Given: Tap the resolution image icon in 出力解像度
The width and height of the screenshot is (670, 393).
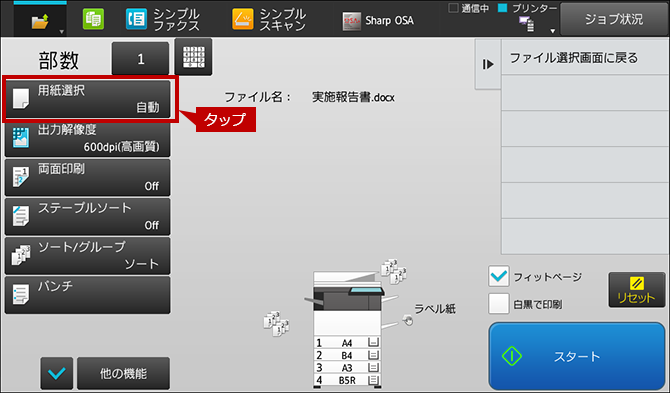Looking at the screenshot, I should [x=21, y=138].
